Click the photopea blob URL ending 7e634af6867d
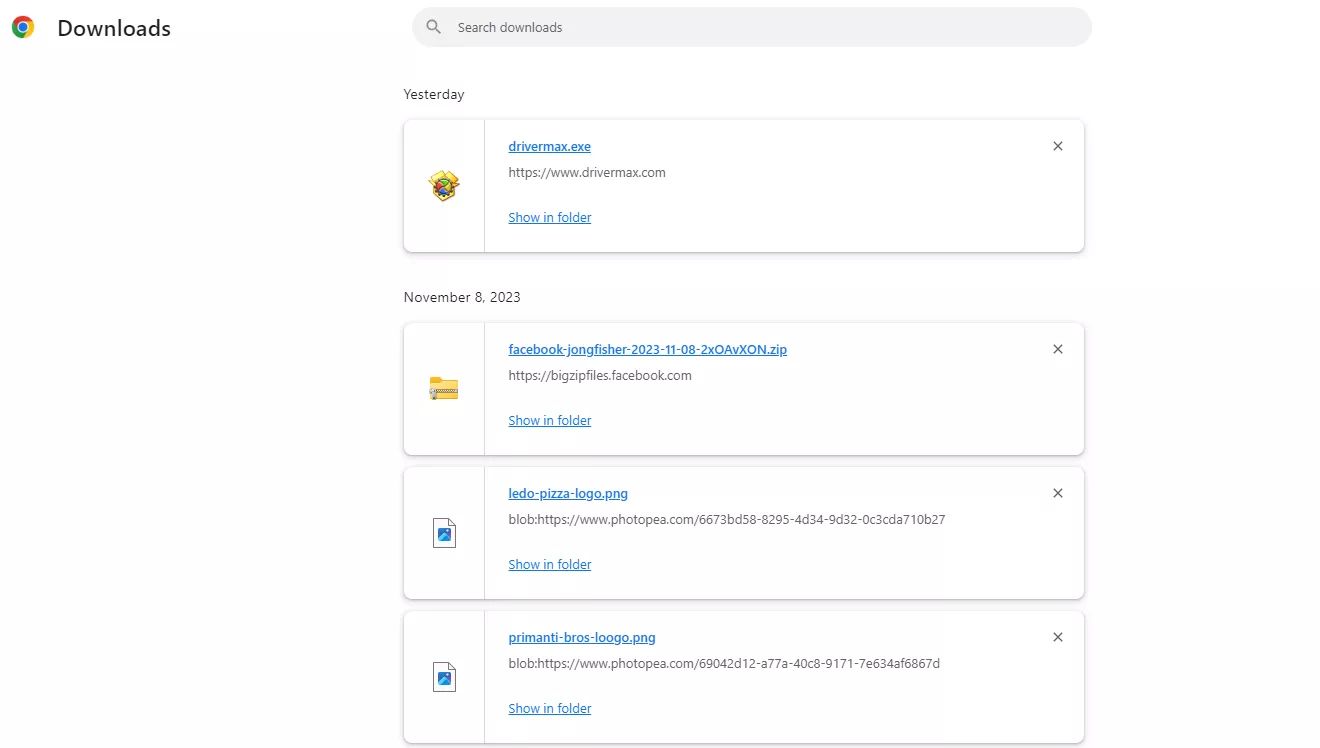 point(724,663)
